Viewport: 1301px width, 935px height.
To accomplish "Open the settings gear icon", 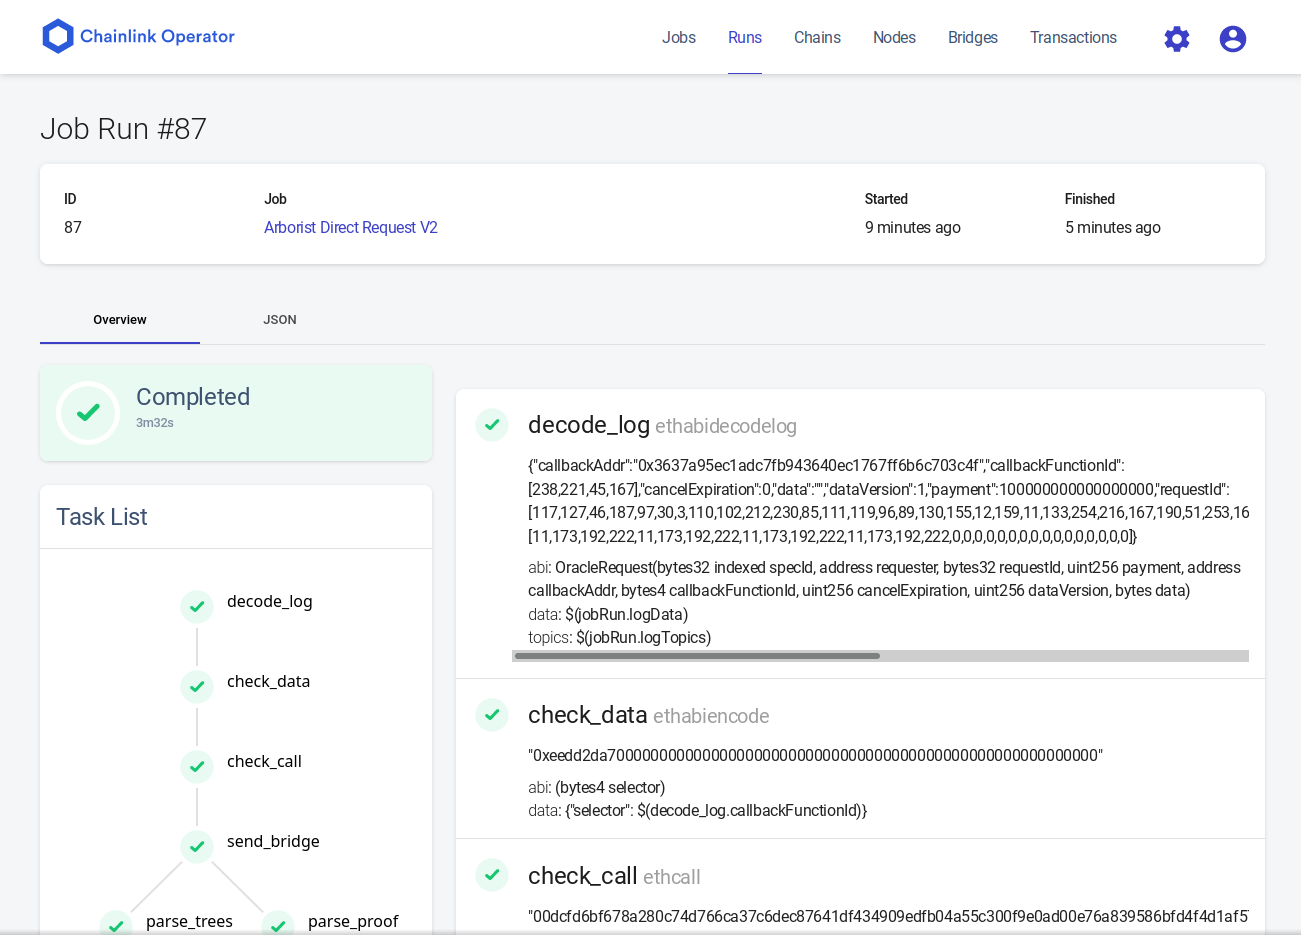I will 1177,39.
